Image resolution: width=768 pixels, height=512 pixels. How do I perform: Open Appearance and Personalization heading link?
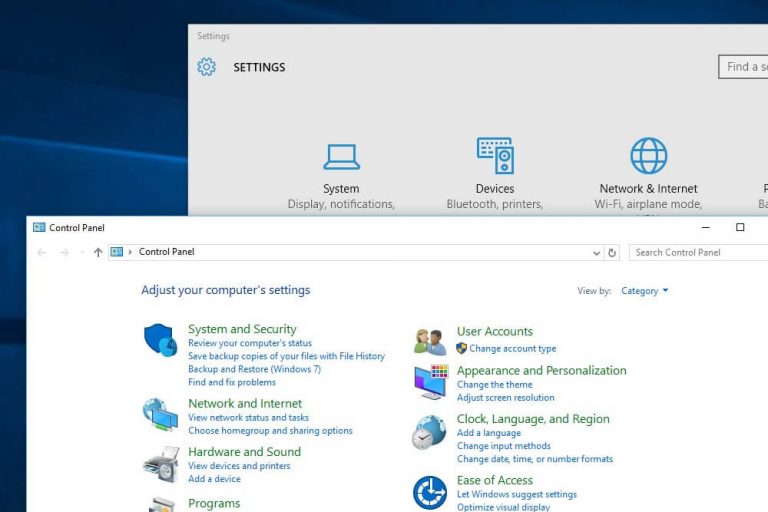coord(542,370)
